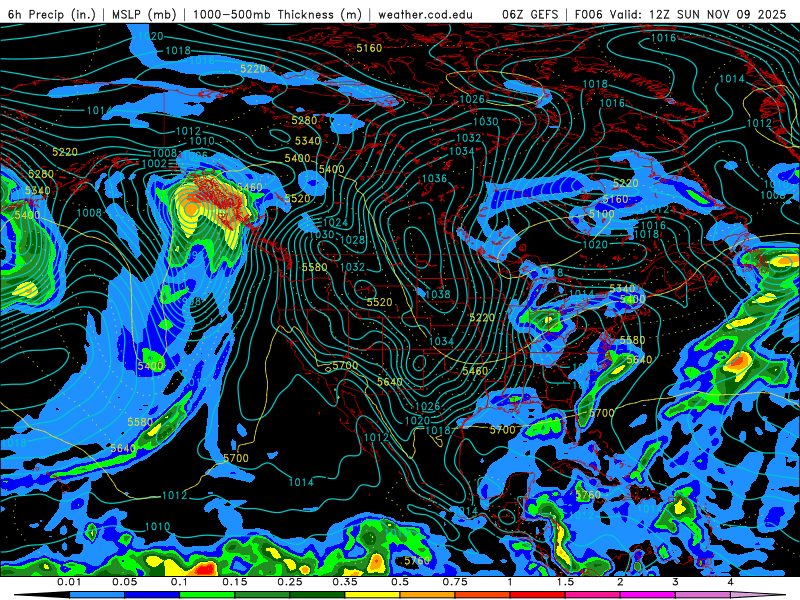Screen dimensions: 800x600
Task: Click the 1028 pressure contour label
Action: [x=353, y=240]
